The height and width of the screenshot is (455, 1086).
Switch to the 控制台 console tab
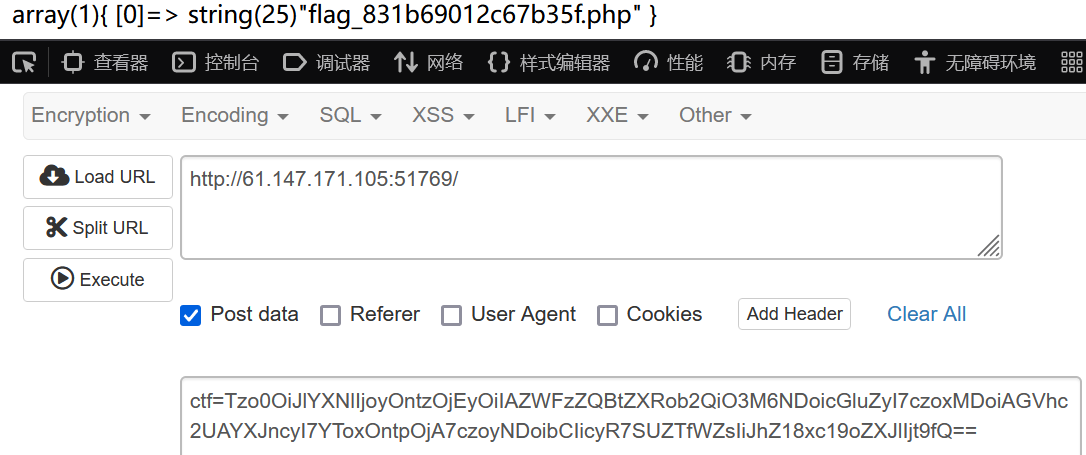(216, 63)
